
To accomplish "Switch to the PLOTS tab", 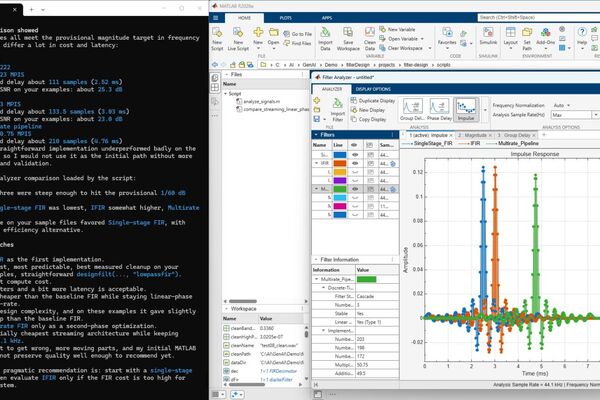I will 285,18.
